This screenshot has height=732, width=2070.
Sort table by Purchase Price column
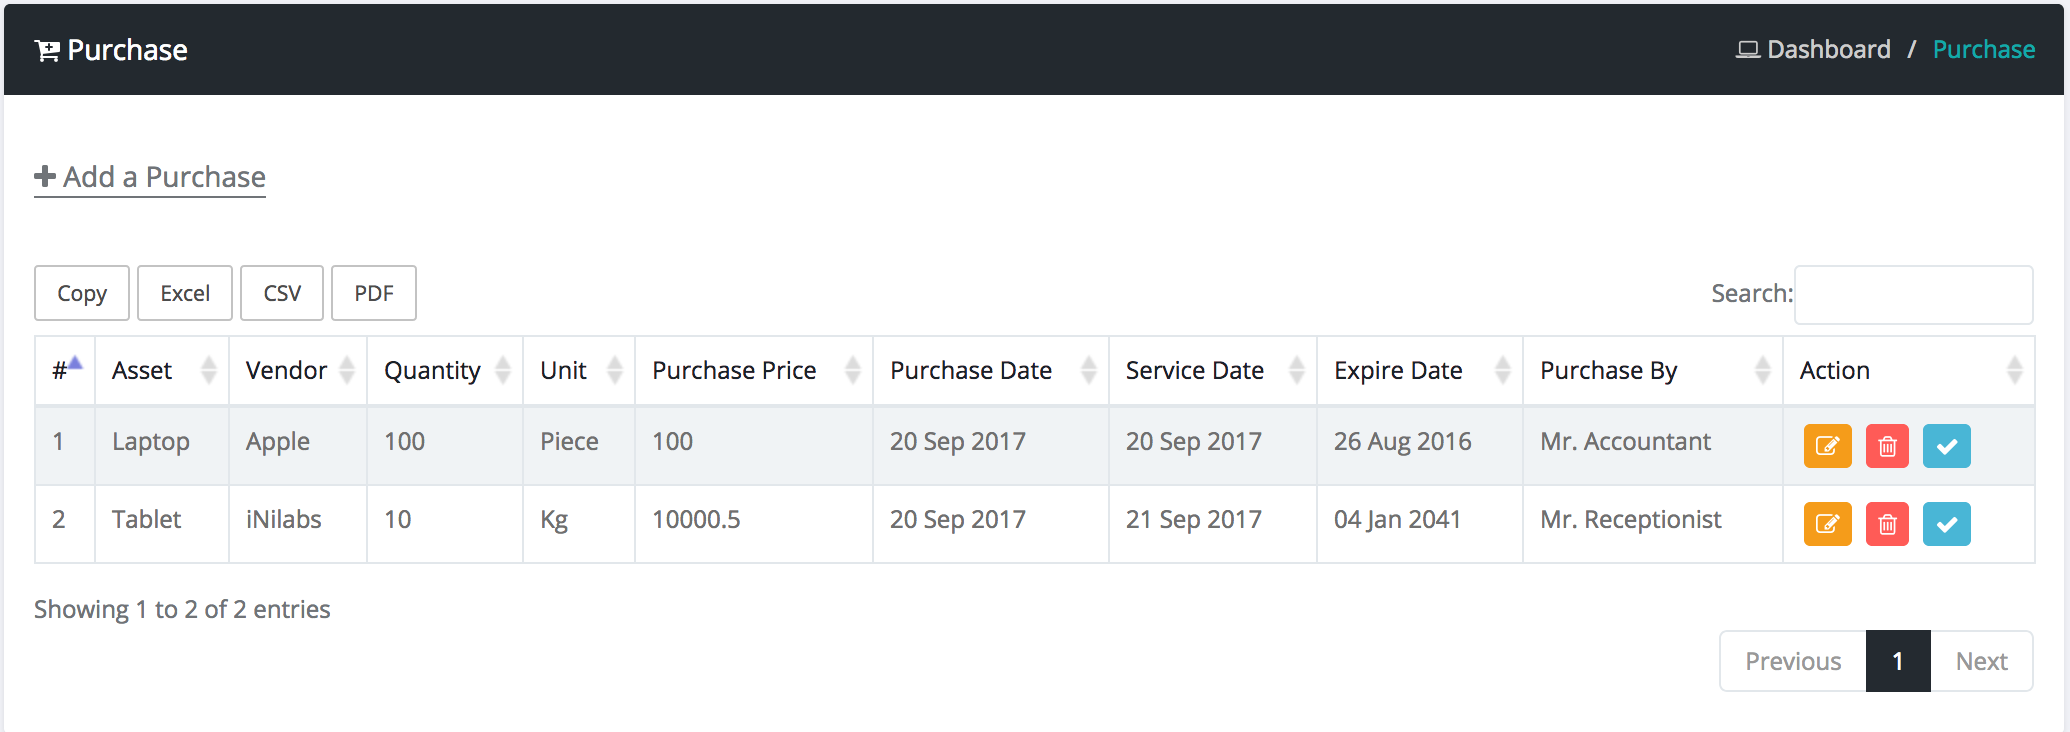[753, 371]
